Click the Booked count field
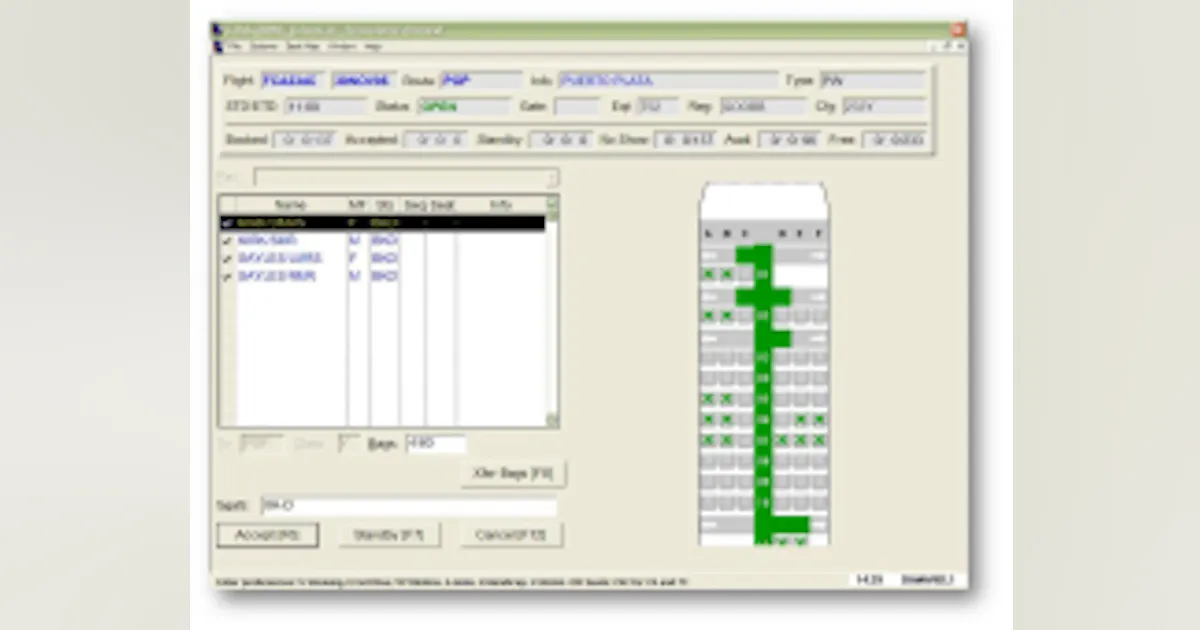The image size is (1200, 630). click(x=305, y=140)
